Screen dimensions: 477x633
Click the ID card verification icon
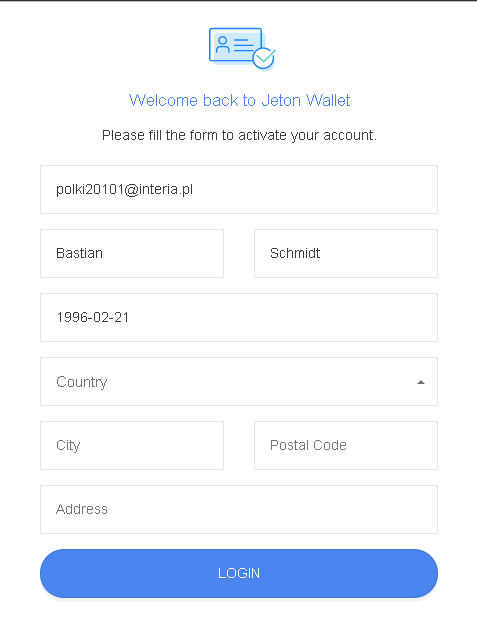[x=242, y=48]
